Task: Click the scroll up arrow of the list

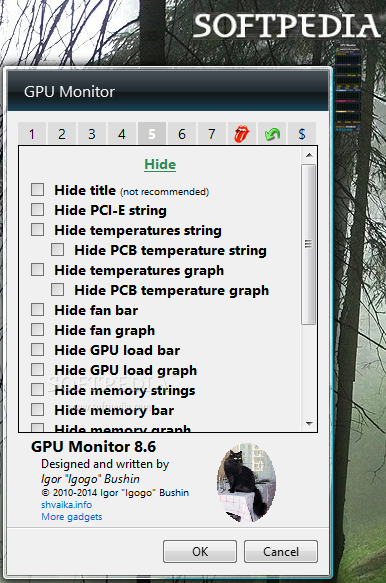Action: (x=309, y=155)
